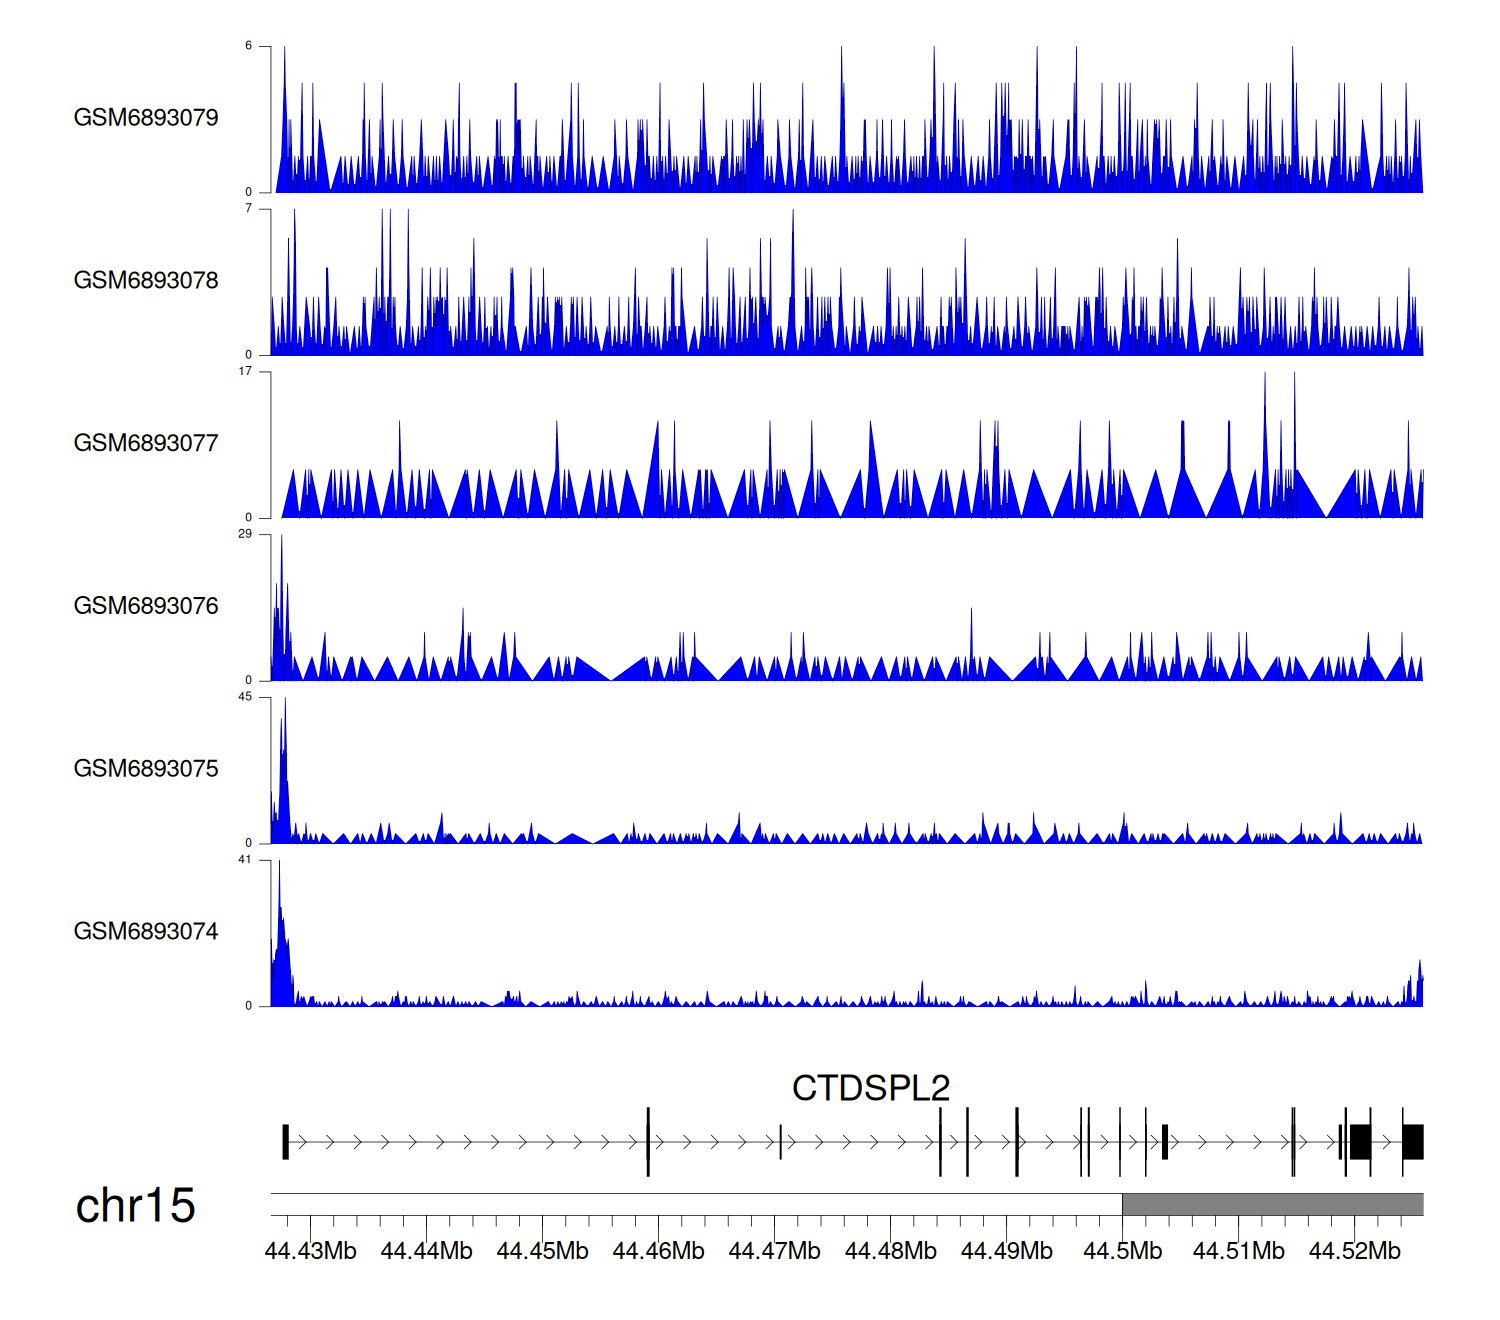Select the GSM6893074 track name
1500x1320 pixels.
pyautogui.click(x=146, y=932)
